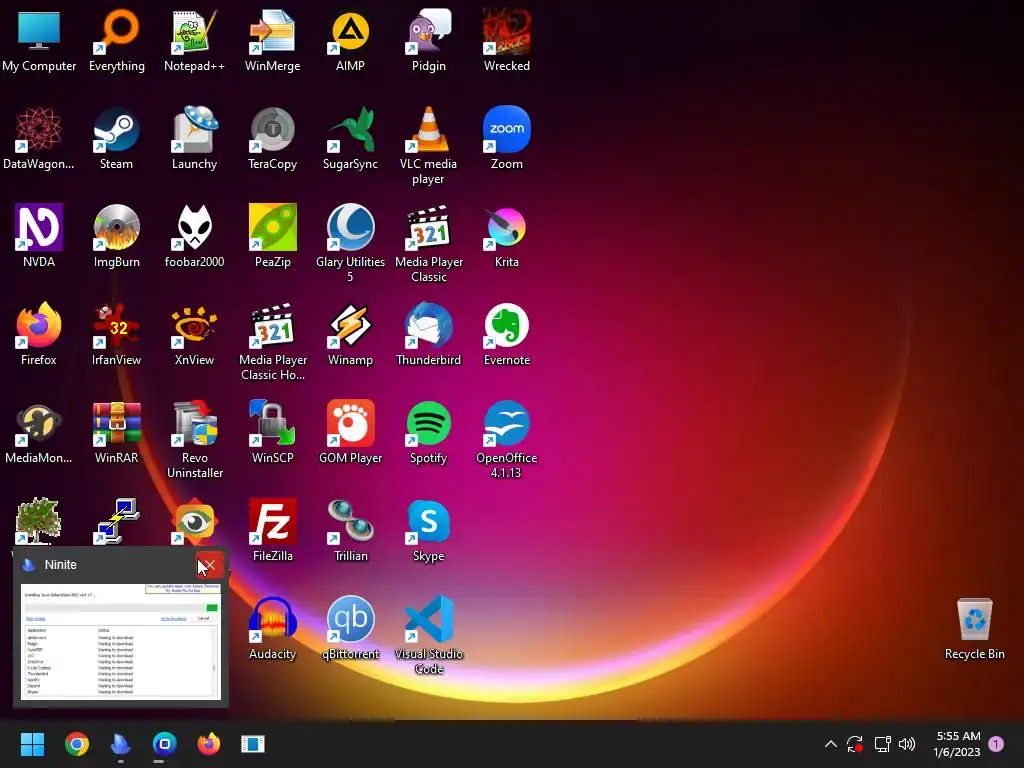This screenshot has width=1024, height=768.
Task: Click the Firefox desktop shortcut
Action: click(x=39, y=334)
